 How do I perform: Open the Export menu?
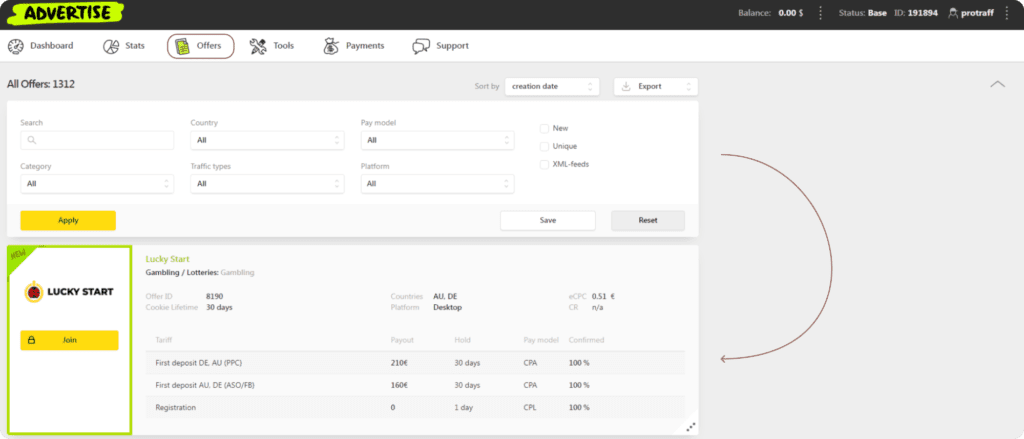click(x=655, y=87)
